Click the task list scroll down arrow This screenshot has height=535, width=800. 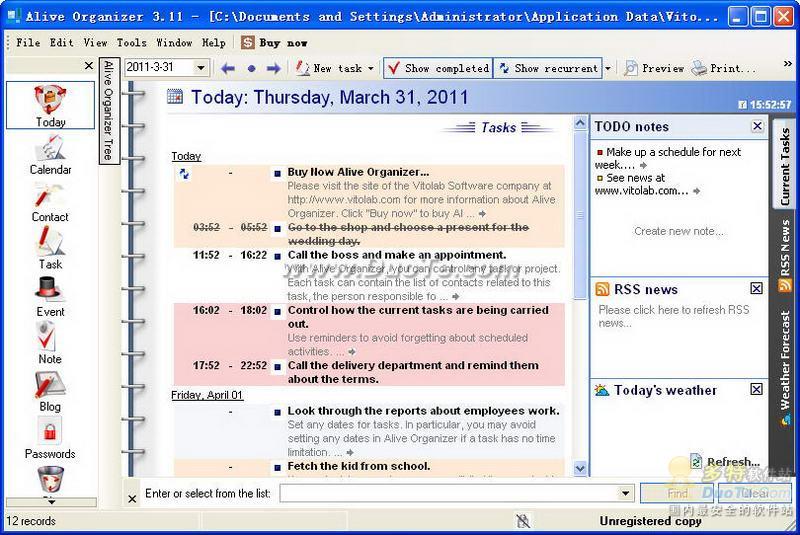click(580, 468)
